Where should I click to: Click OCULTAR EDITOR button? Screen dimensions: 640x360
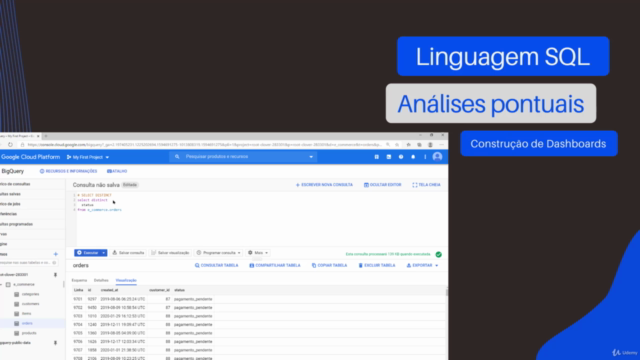point(382,185)
